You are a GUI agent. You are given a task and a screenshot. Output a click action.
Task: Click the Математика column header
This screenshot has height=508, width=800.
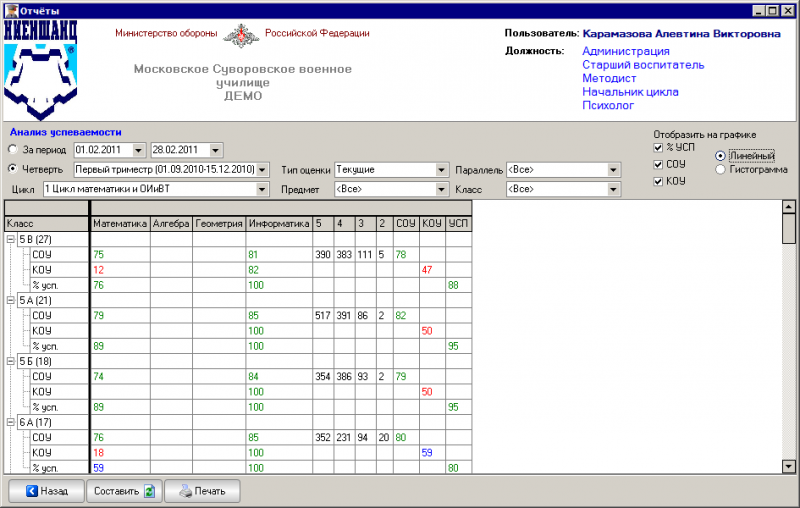click(x=120, y=223)
